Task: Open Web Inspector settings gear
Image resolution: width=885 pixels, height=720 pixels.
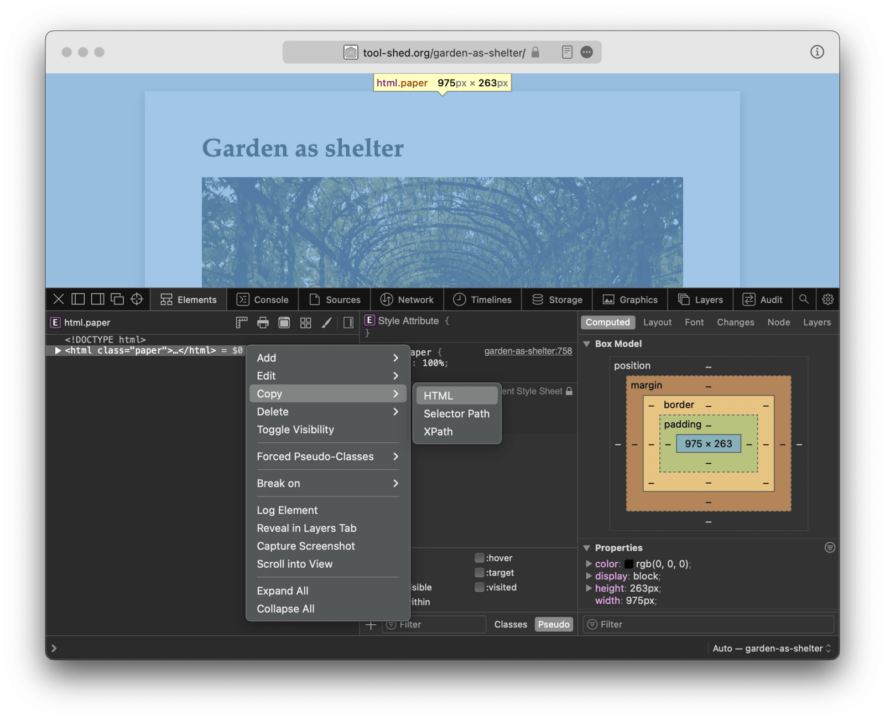Action: click(827, 299)
